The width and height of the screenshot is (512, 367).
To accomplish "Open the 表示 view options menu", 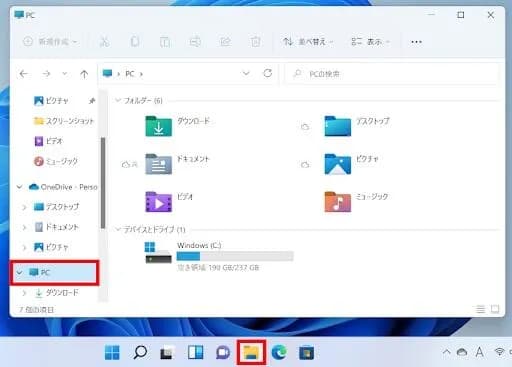I will pyautogui.click(x=370, y=42).
